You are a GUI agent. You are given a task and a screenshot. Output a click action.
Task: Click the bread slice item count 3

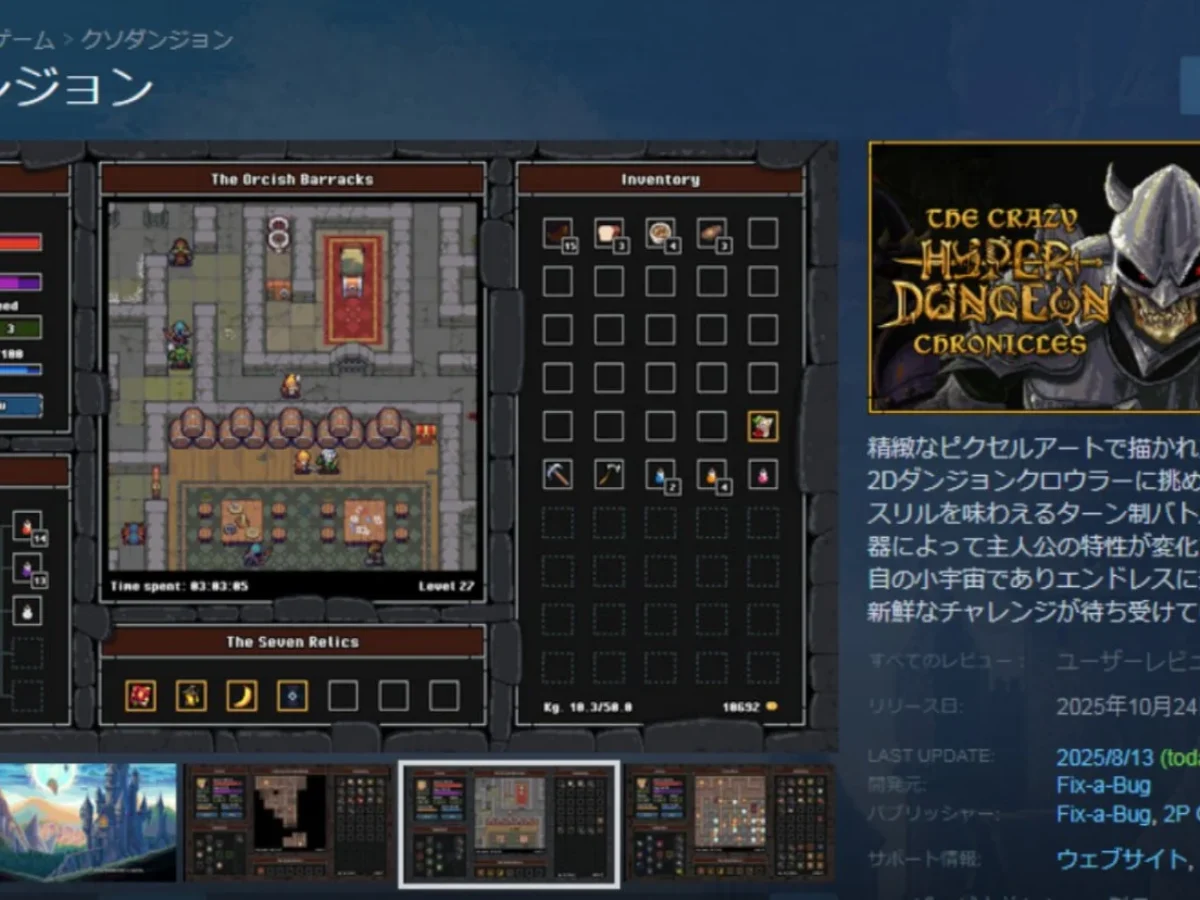coord(609,233)
